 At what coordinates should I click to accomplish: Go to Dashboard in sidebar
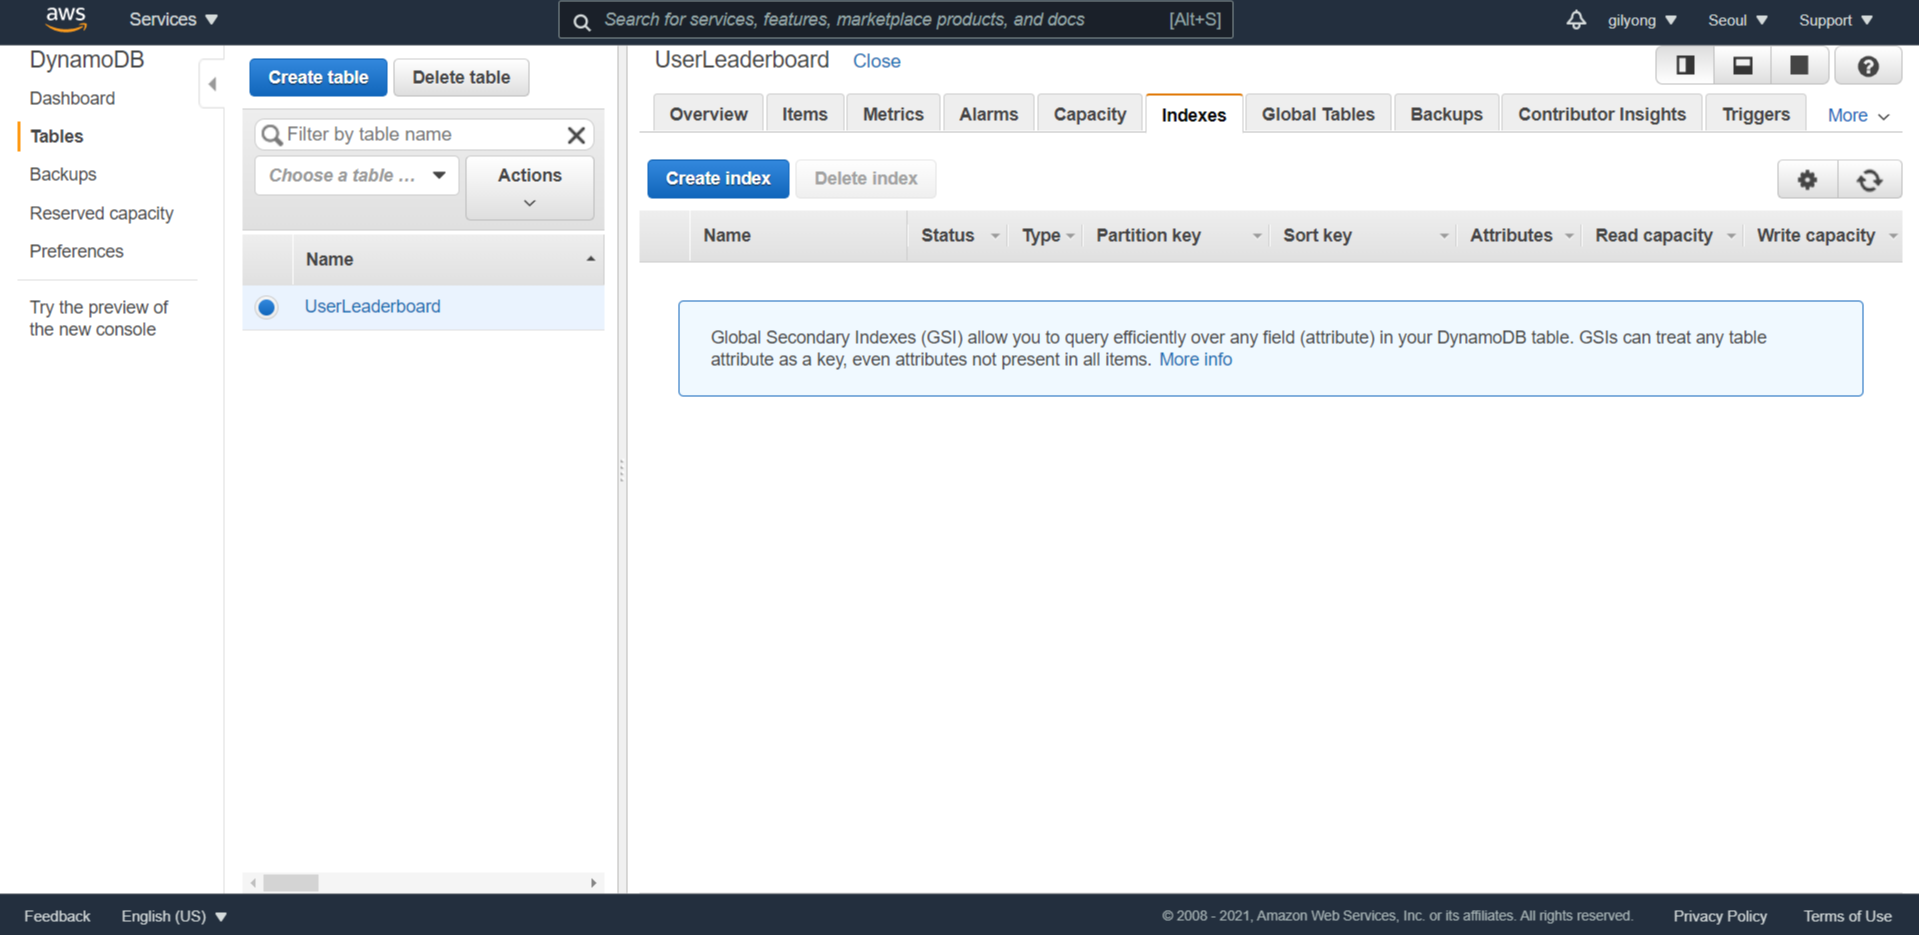72,98
